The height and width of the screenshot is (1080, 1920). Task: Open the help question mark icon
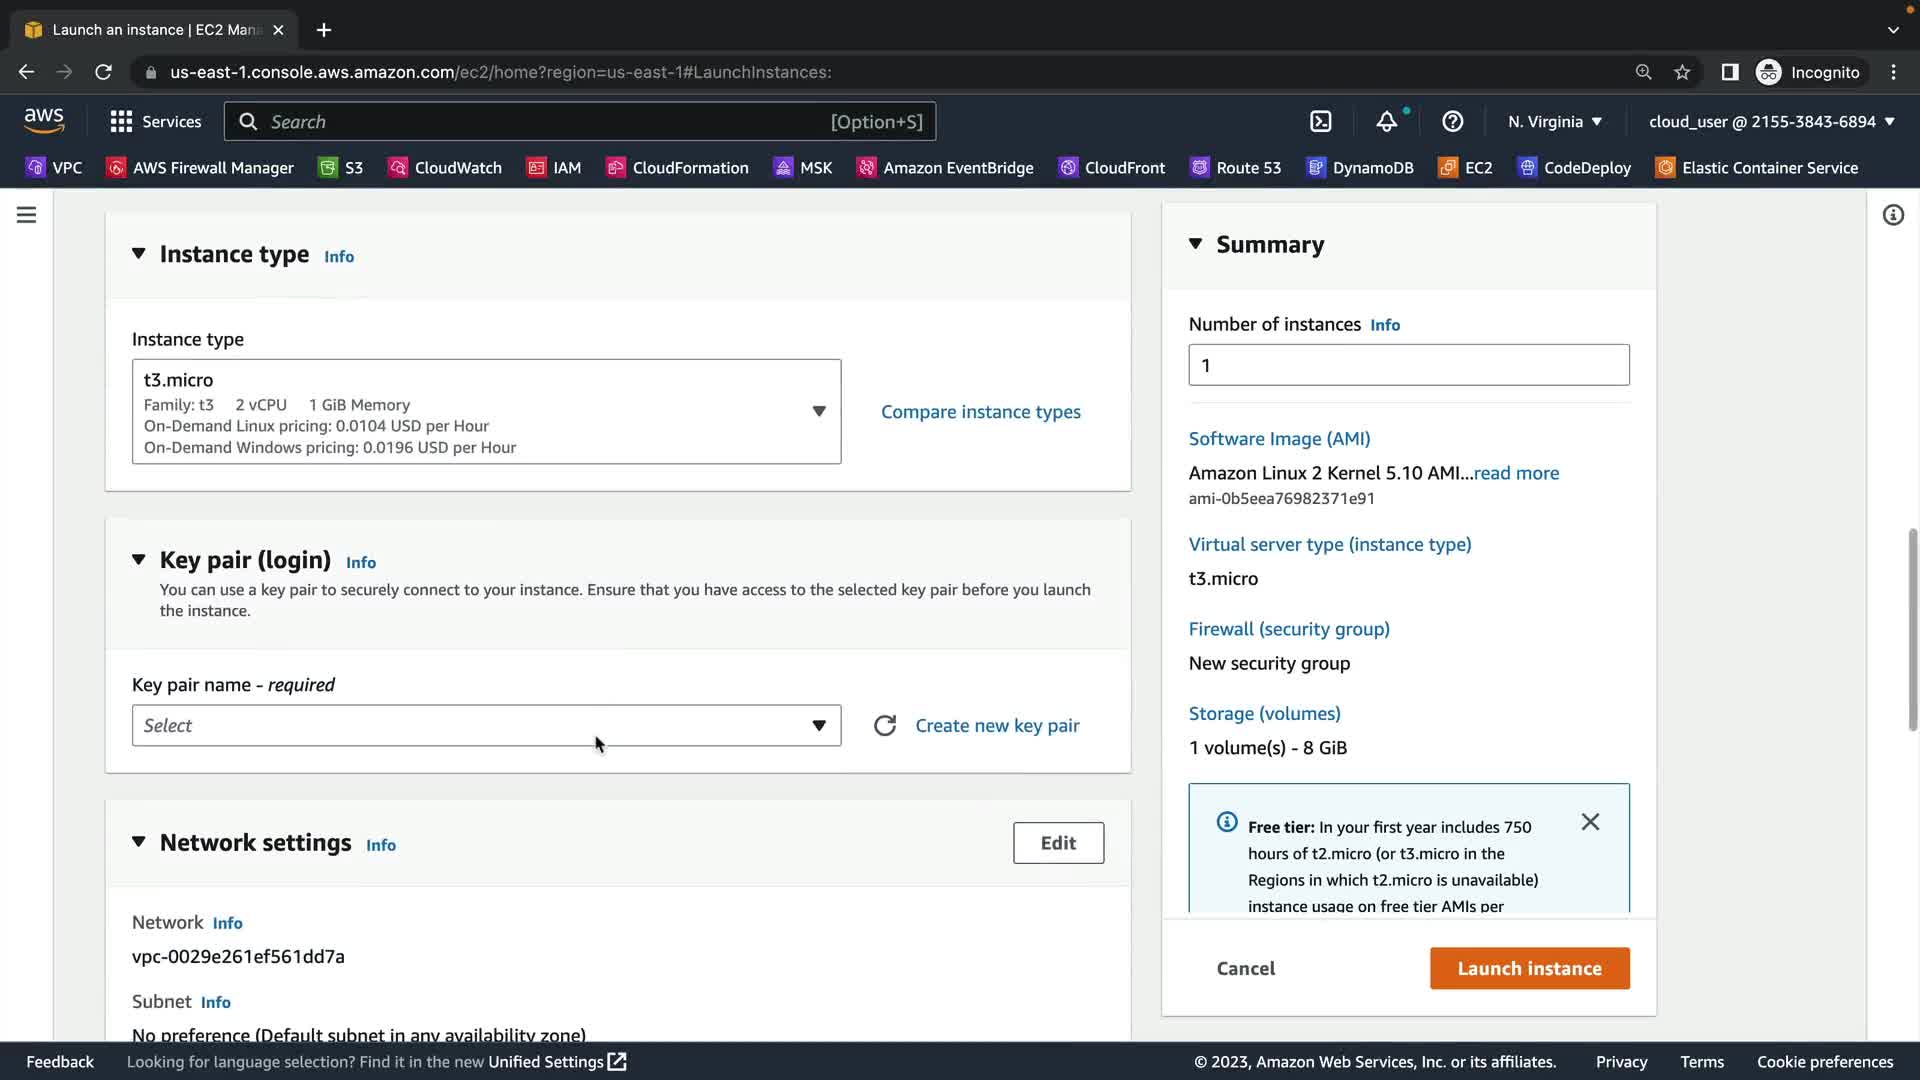click(1452, 122)
